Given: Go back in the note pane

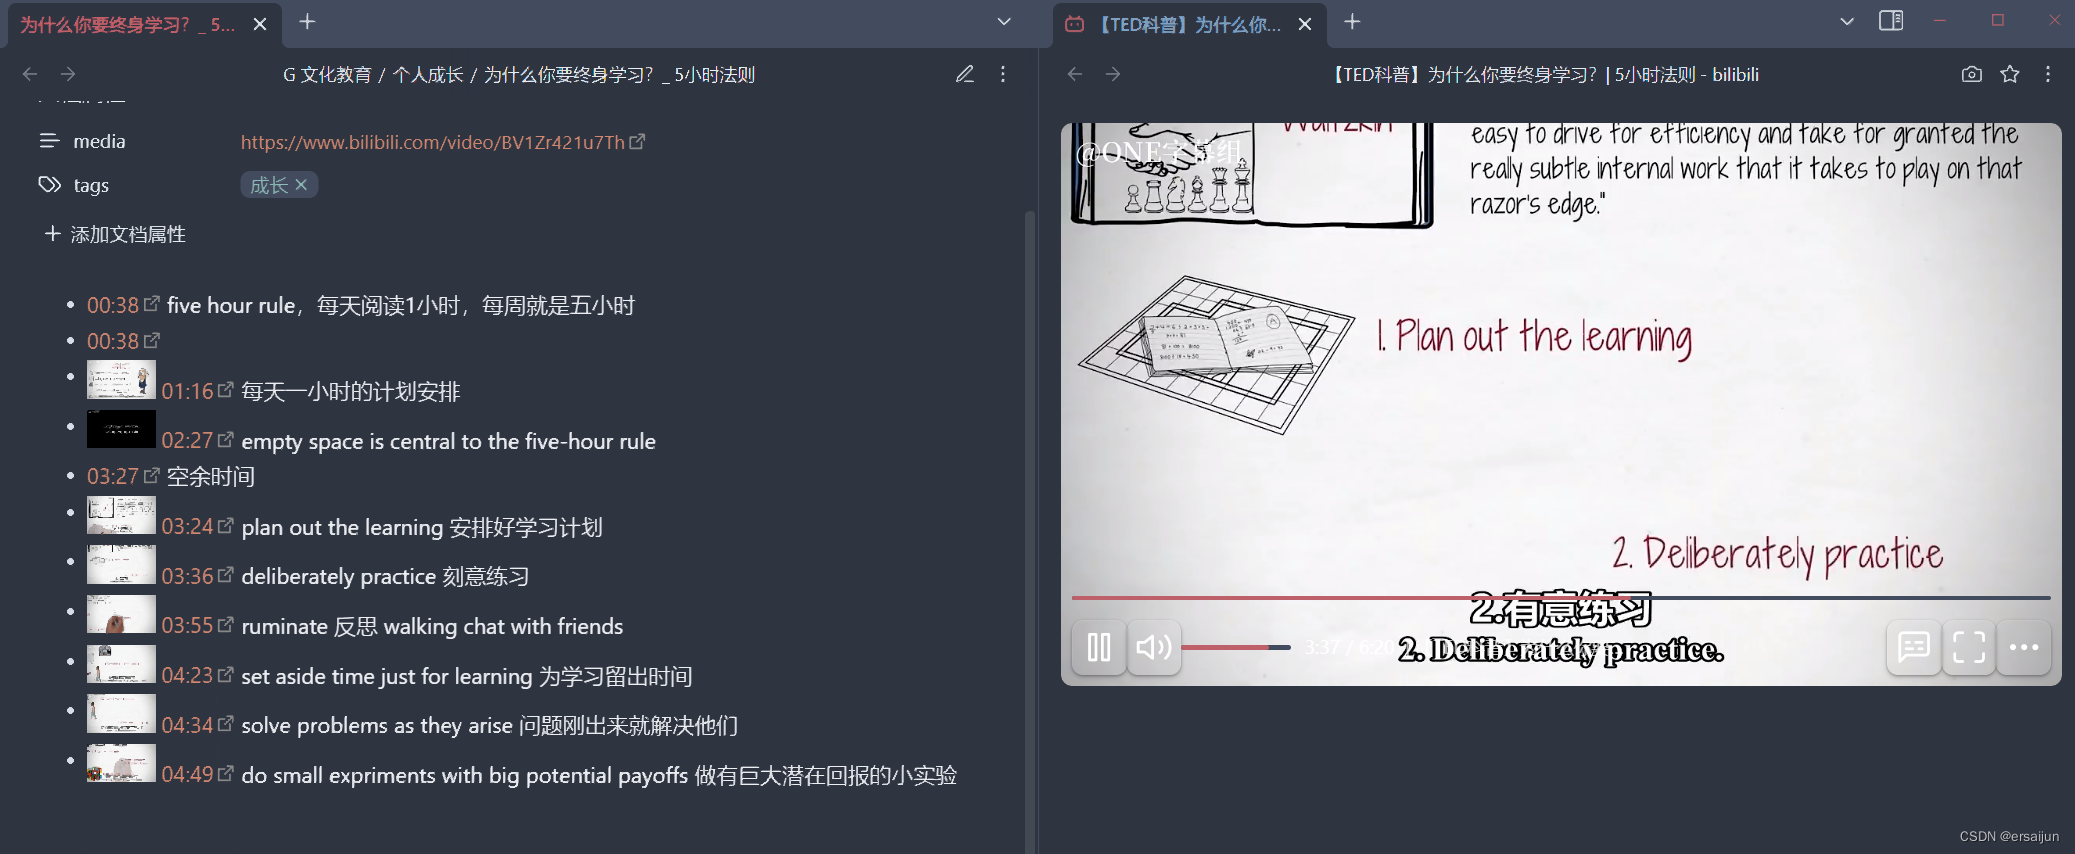Looking at the screenshot, I should [30, 74].
